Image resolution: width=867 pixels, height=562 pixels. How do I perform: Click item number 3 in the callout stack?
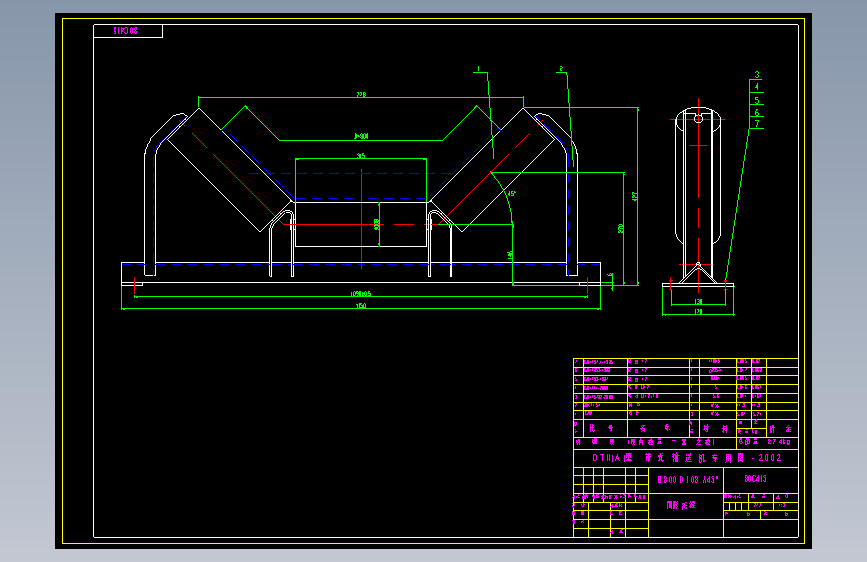coord(757,75)
